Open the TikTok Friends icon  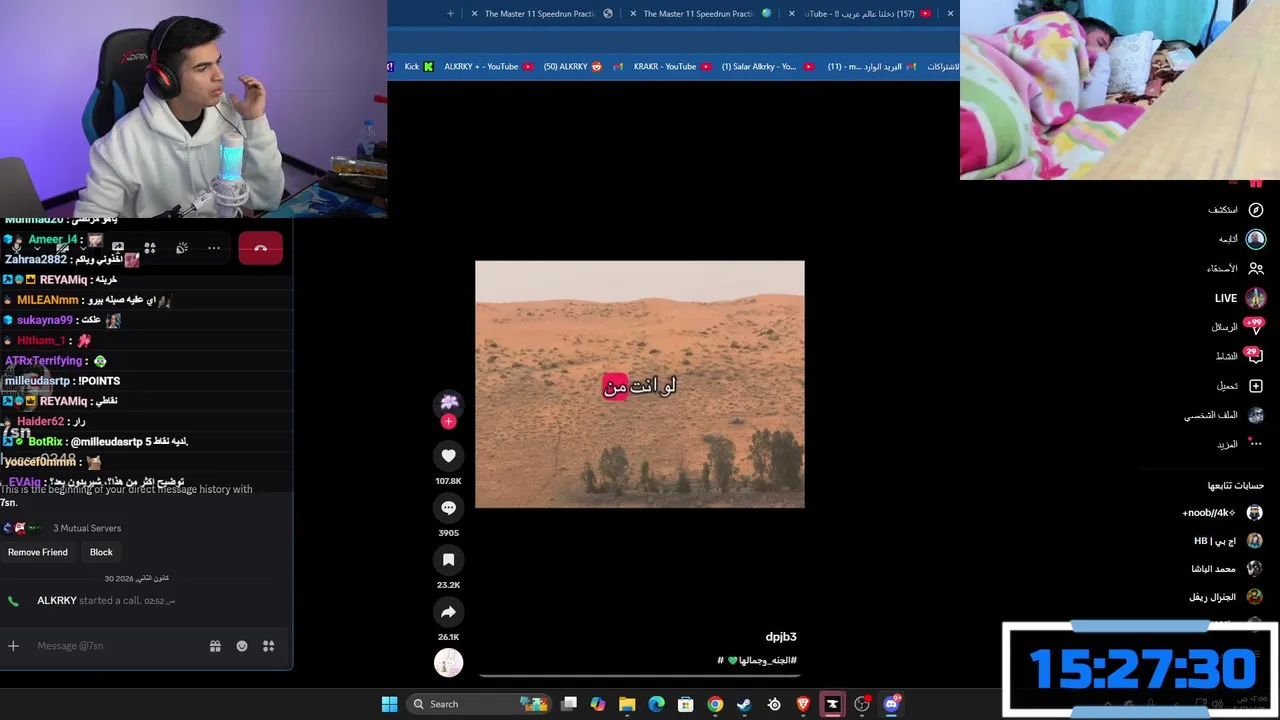(1256, 268)
